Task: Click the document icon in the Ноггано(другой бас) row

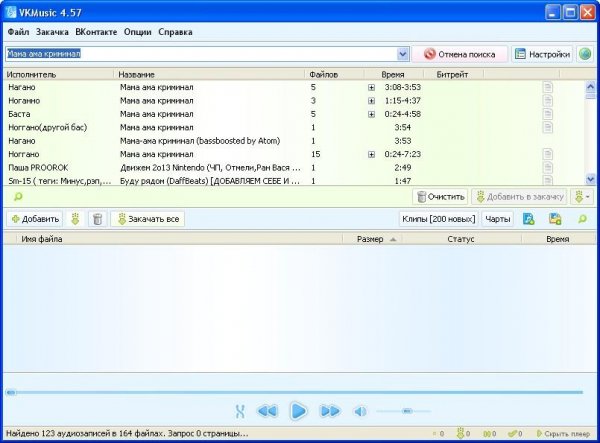Action: click(548, 127)
